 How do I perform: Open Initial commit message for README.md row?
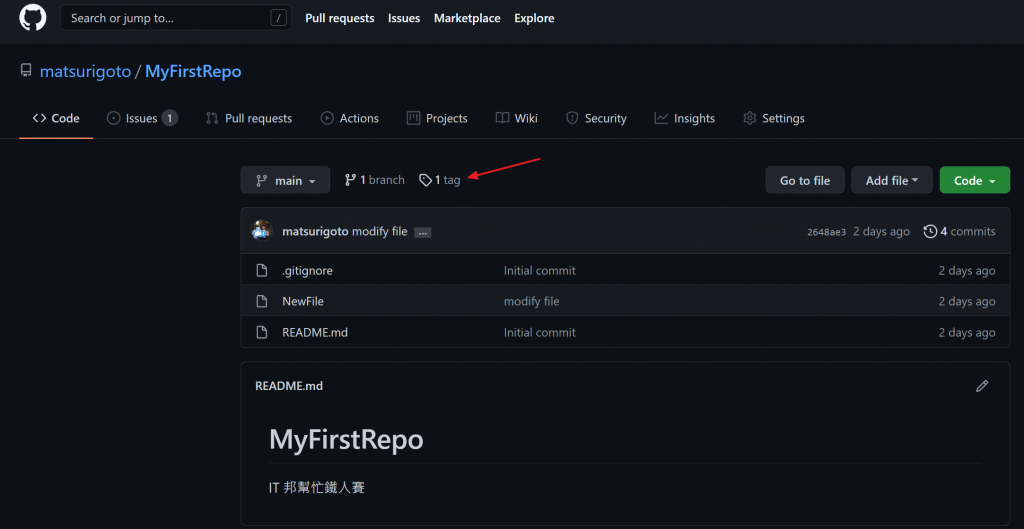540,332
